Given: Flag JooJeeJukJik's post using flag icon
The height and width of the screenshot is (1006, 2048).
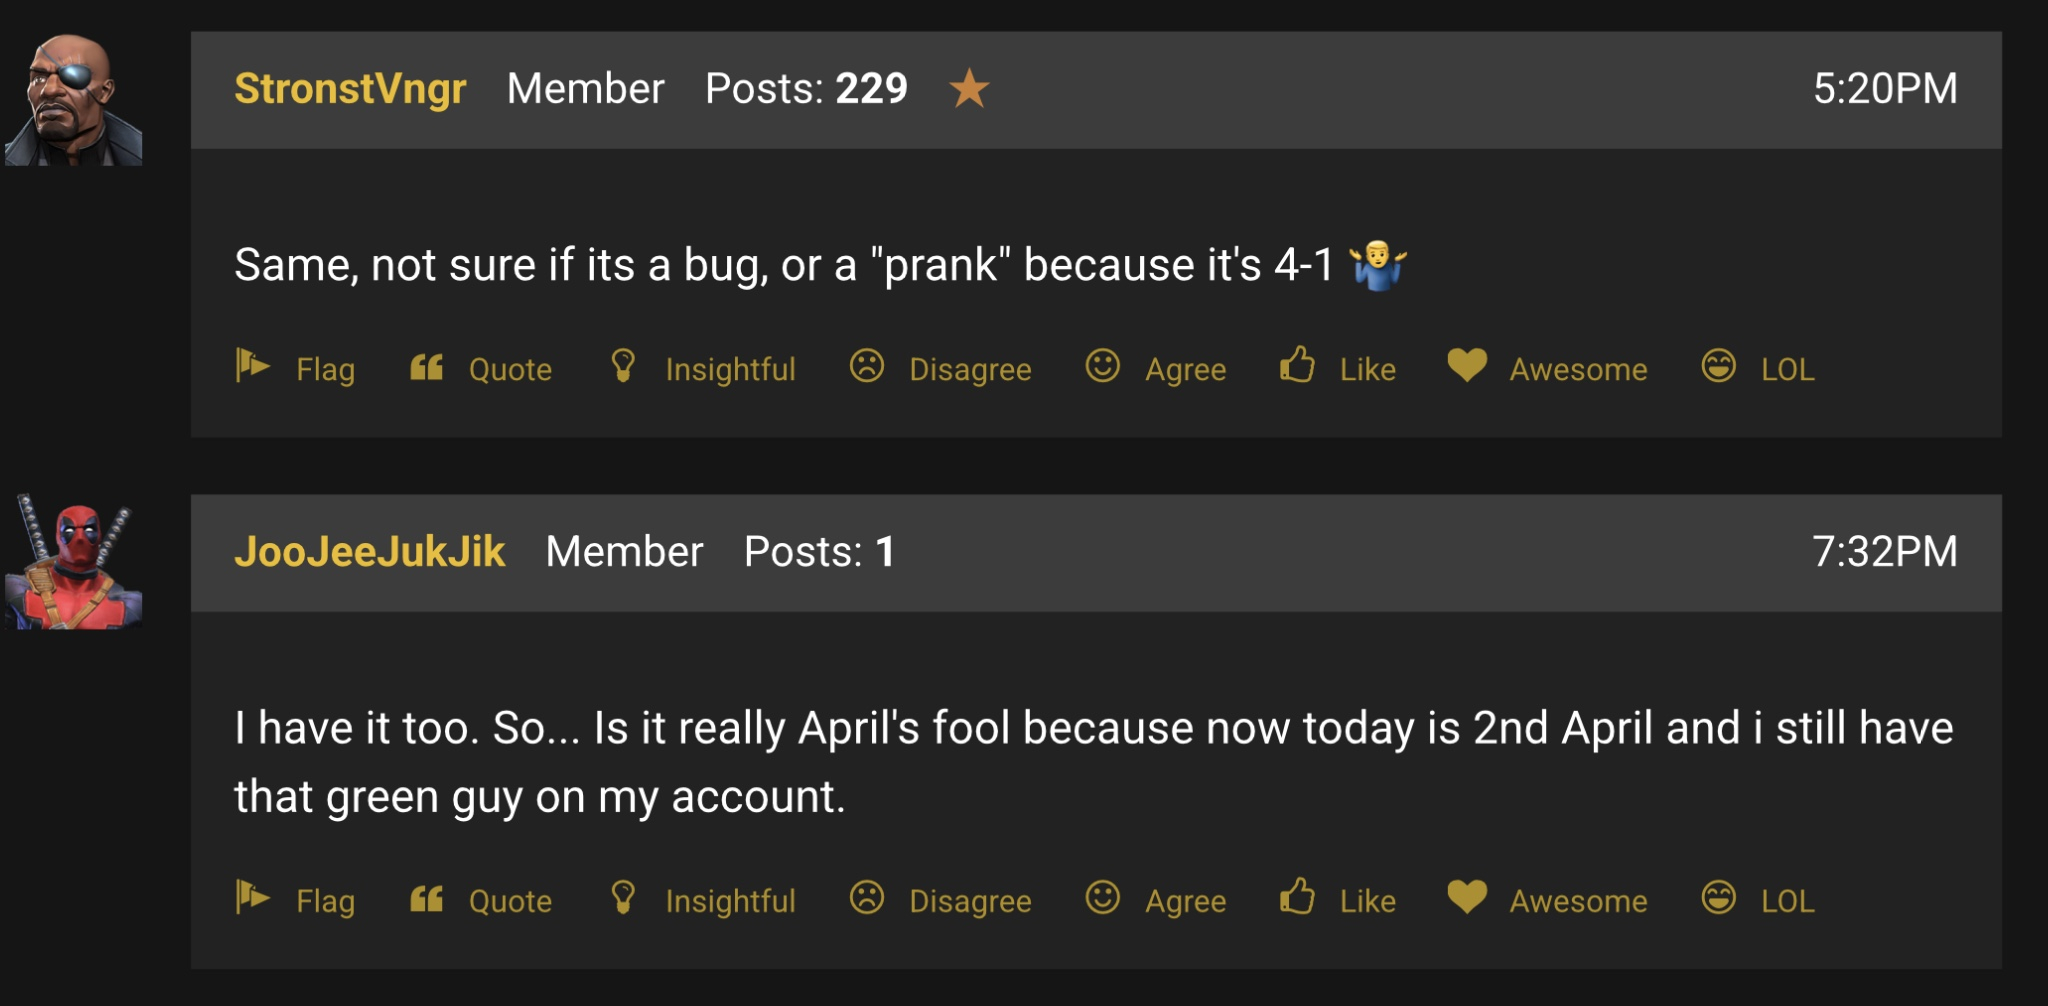Looking at the screenshot, I should 253,898.
